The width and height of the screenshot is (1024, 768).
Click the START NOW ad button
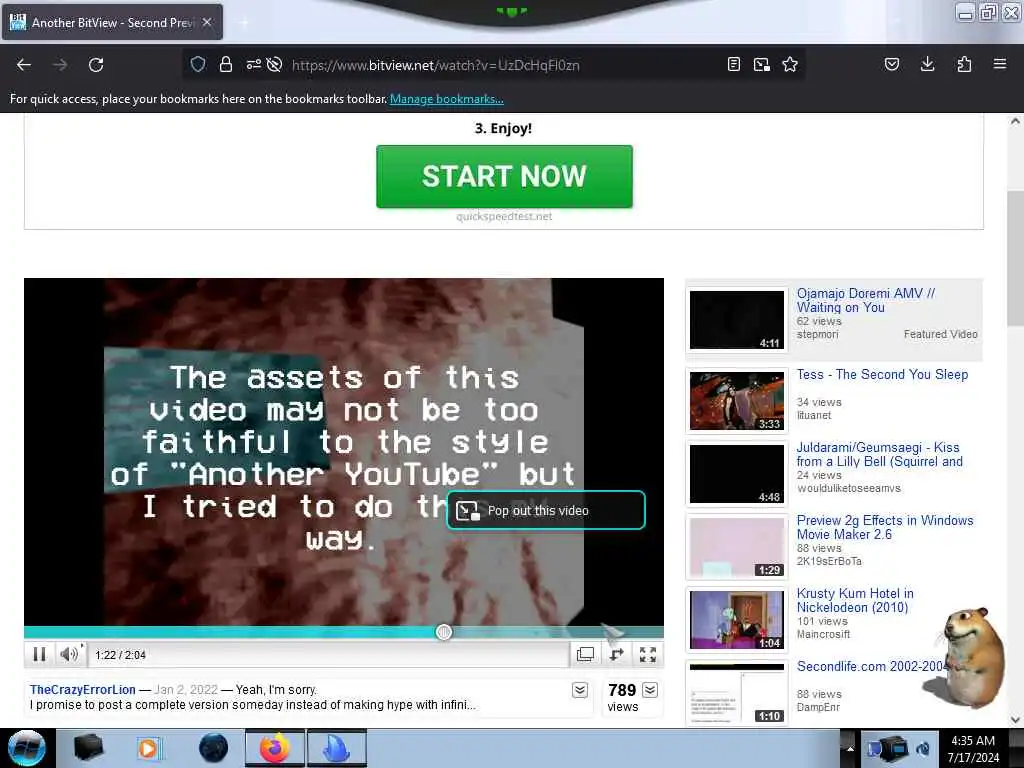point(504,176)
